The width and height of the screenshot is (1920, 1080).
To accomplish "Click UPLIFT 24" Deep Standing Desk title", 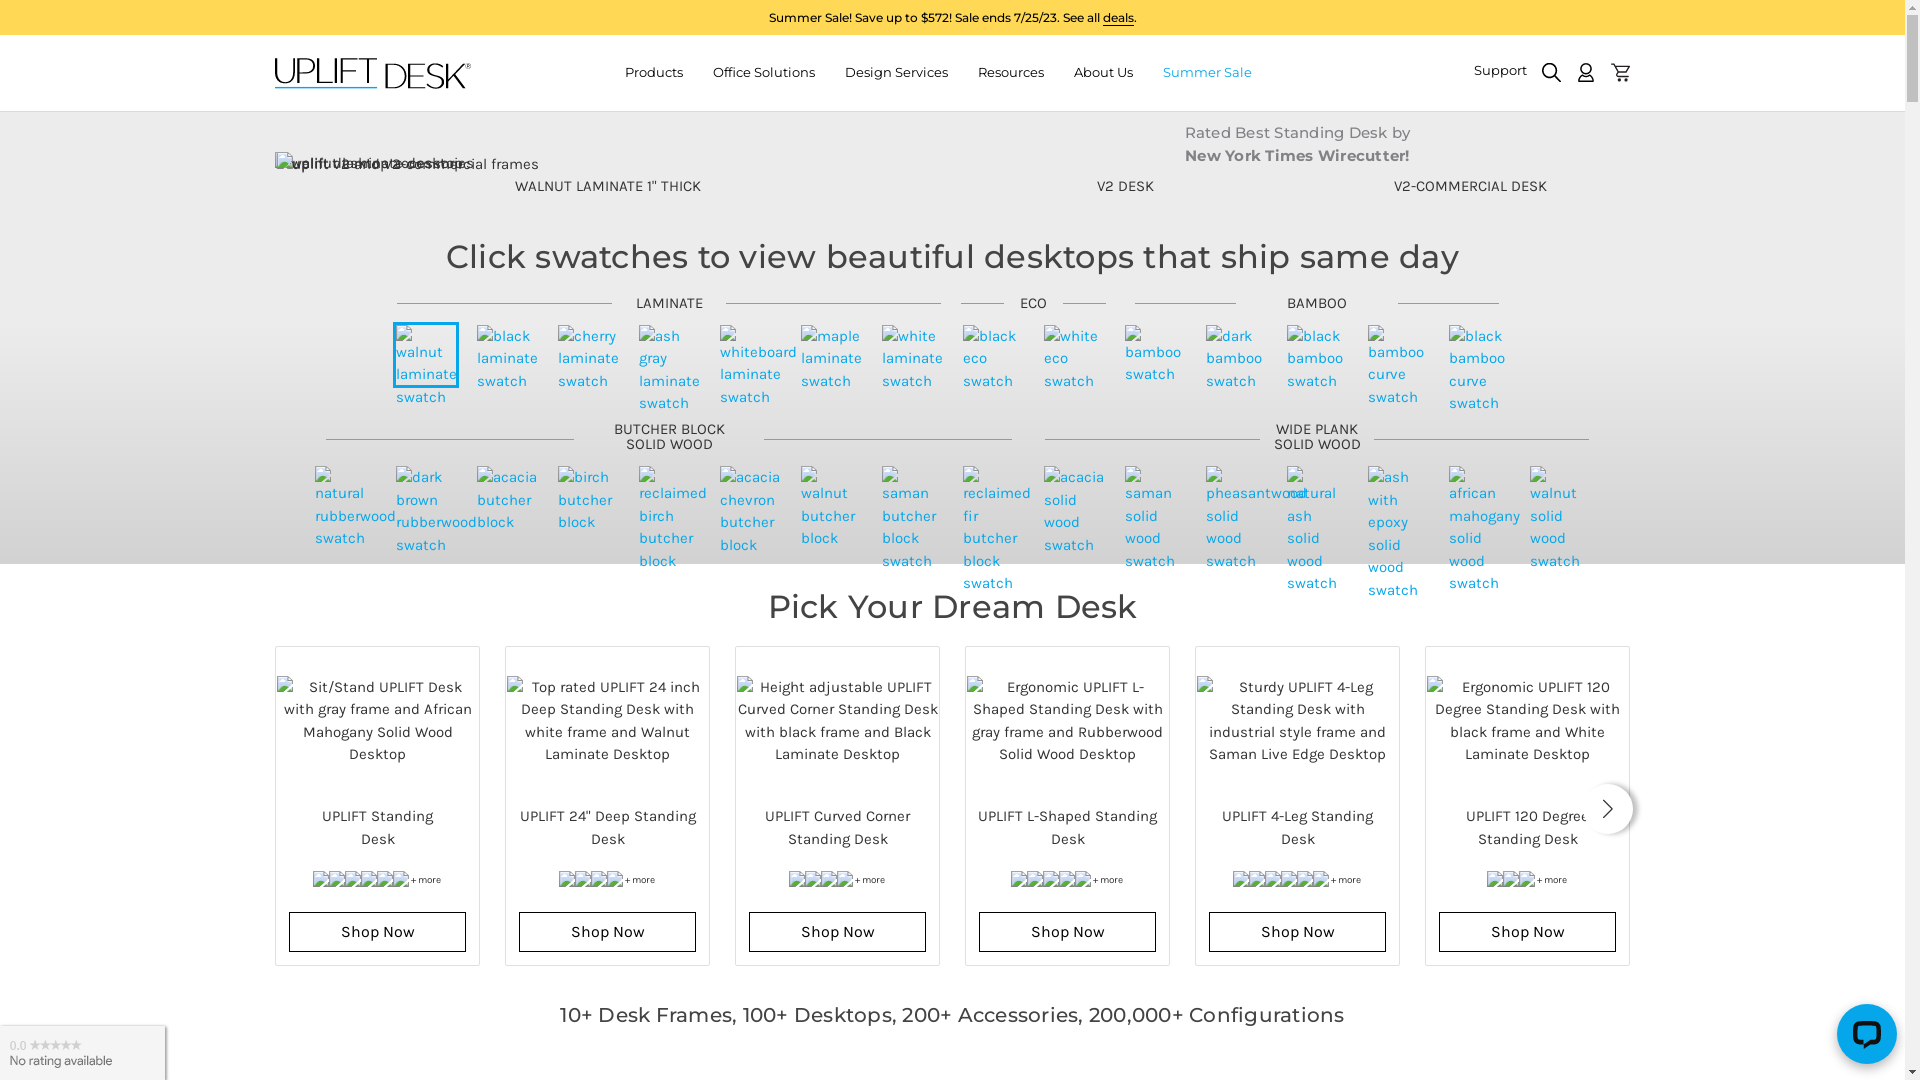I will [x=607, y=827].
